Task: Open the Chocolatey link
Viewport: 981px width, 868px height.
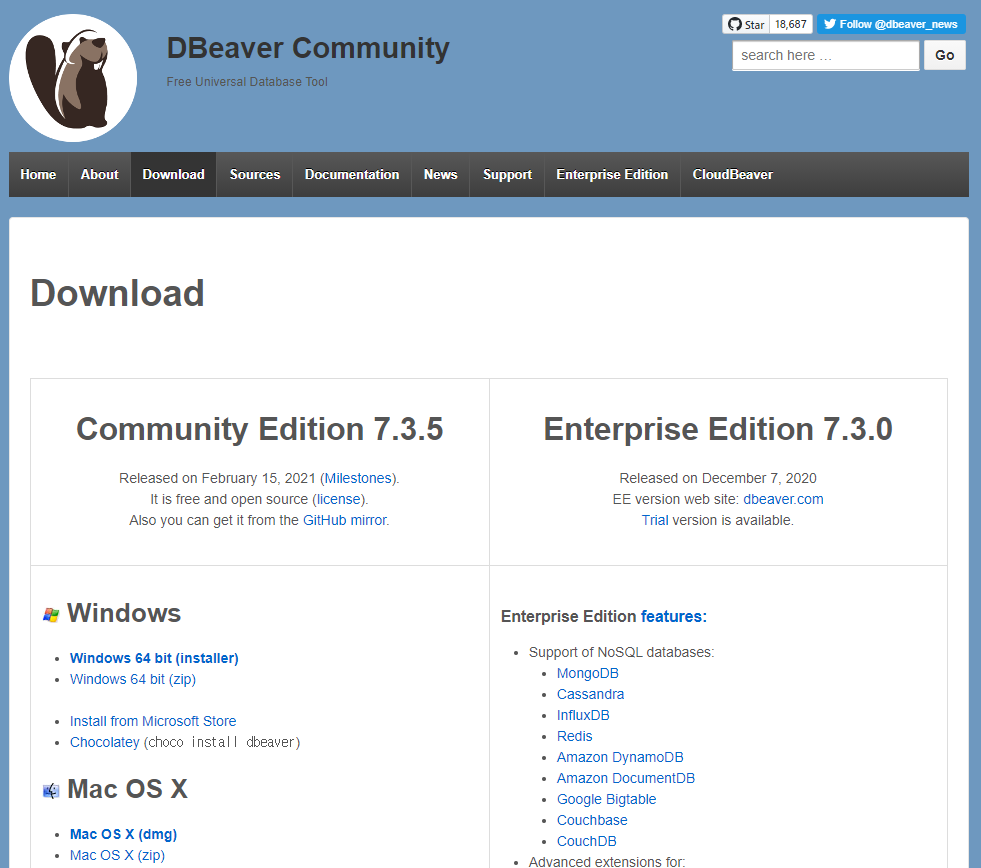Action: point(104,742)
